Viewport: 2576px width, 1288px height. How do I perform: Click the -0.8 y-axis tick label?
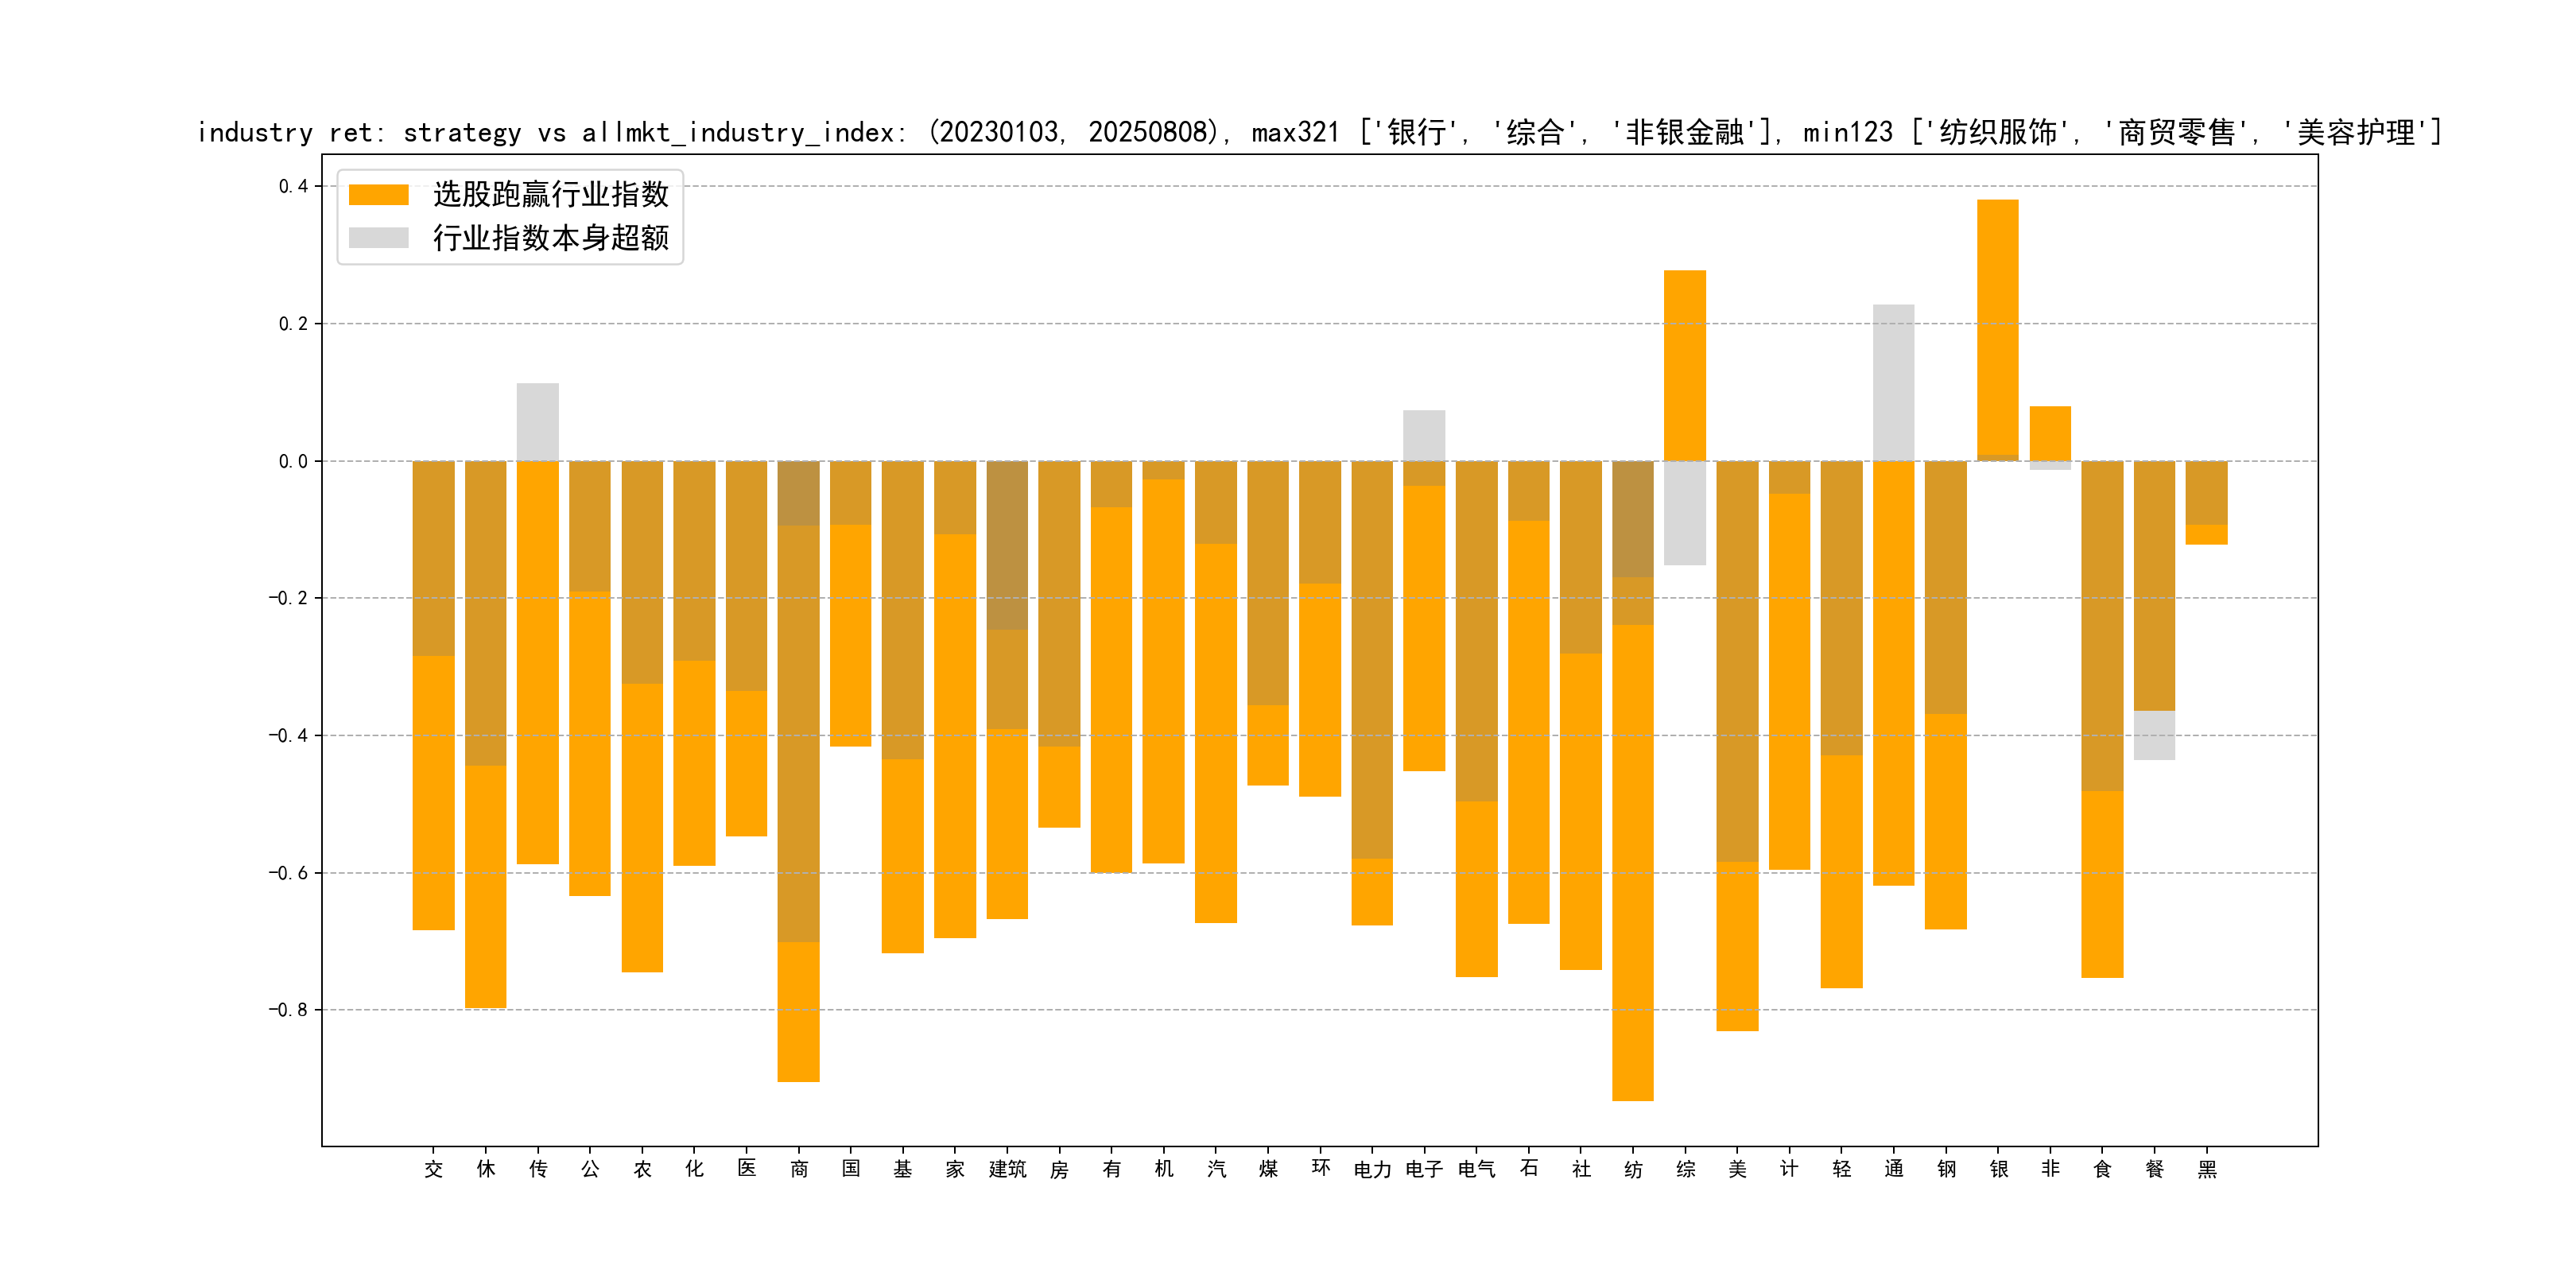[x=288, y=1010]
